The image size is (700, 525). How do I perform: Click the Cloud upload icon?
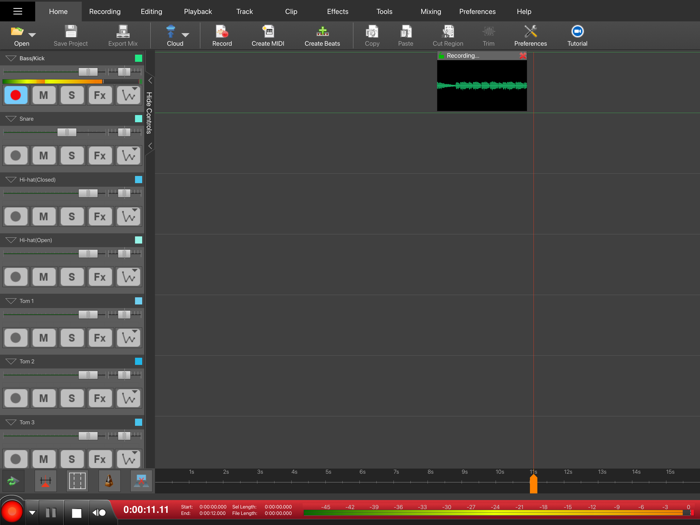(171, 31)
